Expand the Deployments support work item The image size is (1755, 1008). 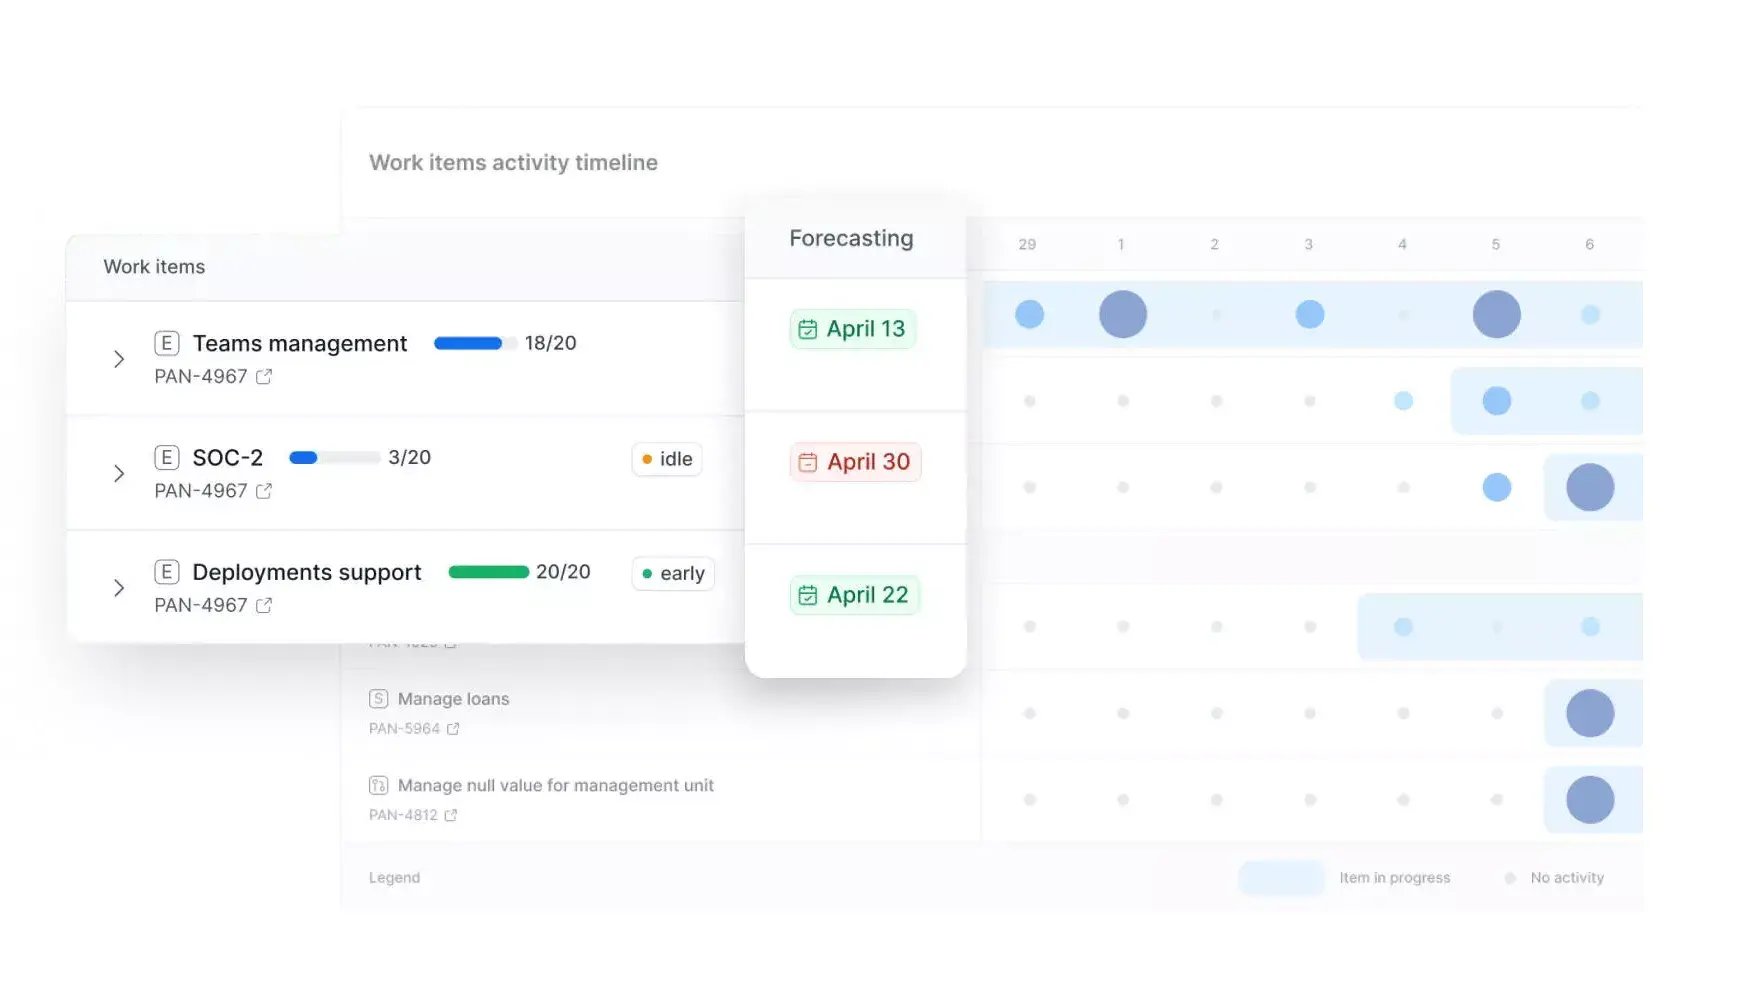point(119,588)
